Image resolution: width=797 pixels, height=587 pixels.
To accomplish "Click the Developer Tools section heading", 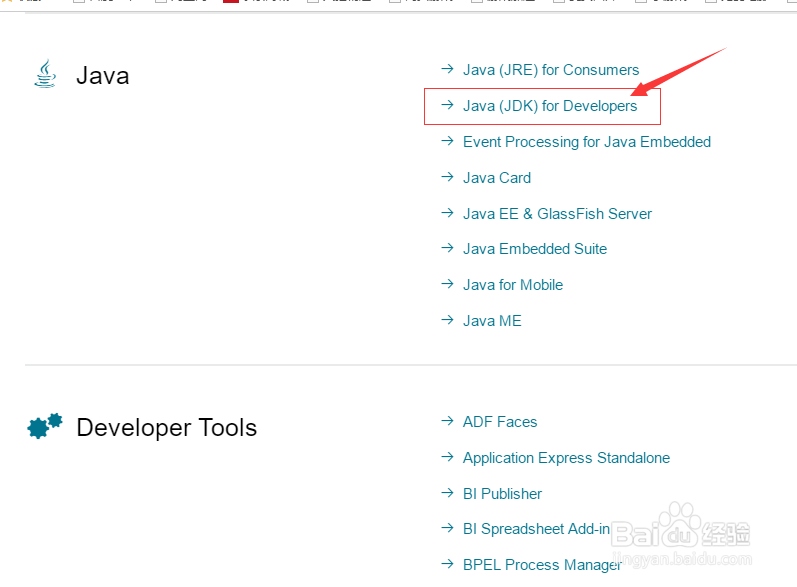I will (167, 428).
